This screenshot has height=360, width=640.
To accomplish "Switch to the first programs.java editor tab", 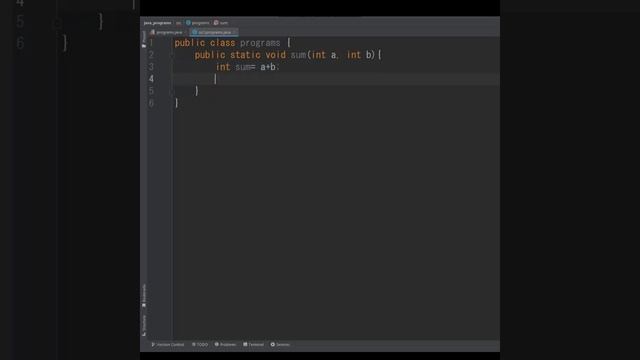I will (167, 32).
